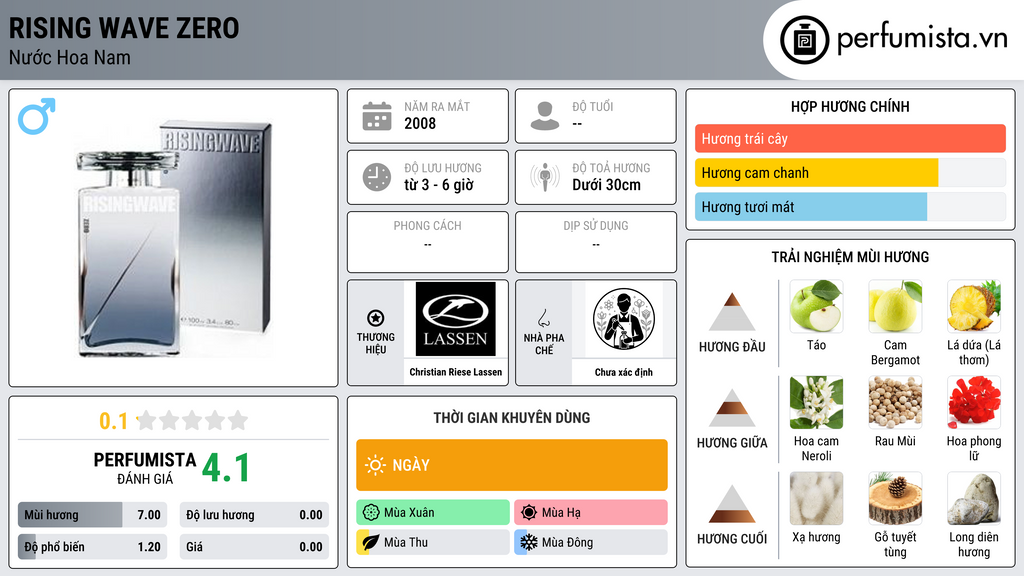
Task: Click the Hương đầu pyramid icon
Action: point(732,312)
